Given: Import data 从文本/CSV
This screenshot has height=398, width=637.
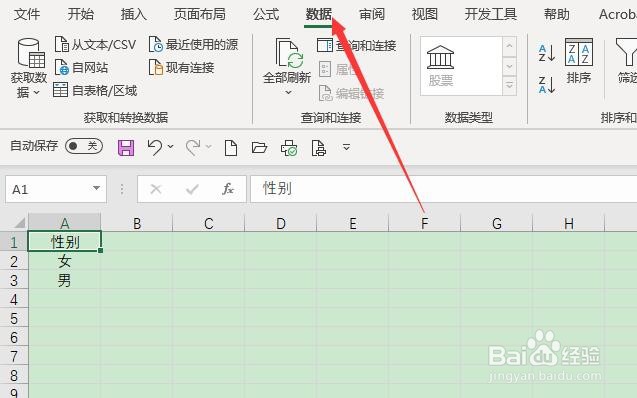Looking at the screenshot, I should pyautogui.click(x=95, y=44).
